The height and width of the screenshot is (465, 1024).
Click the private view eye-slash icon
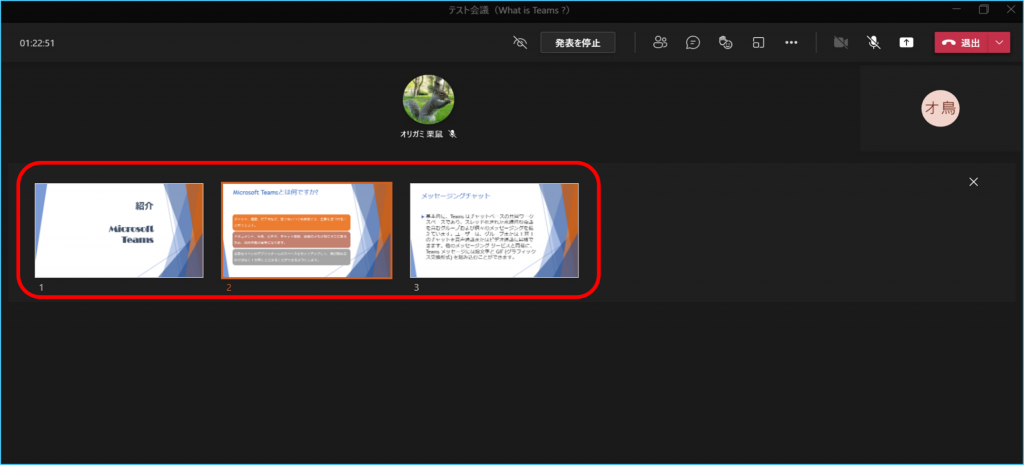pos(518,43)
